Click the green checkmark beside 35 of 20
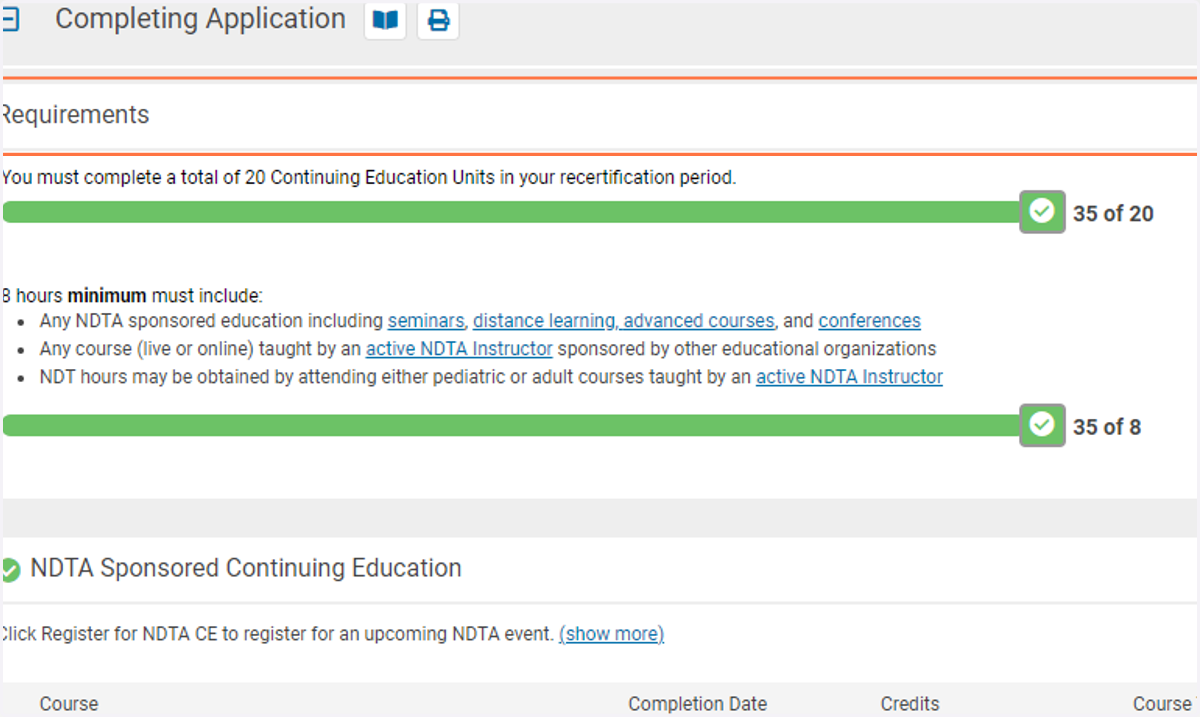1200x717 pixels. click(1042, 212)
